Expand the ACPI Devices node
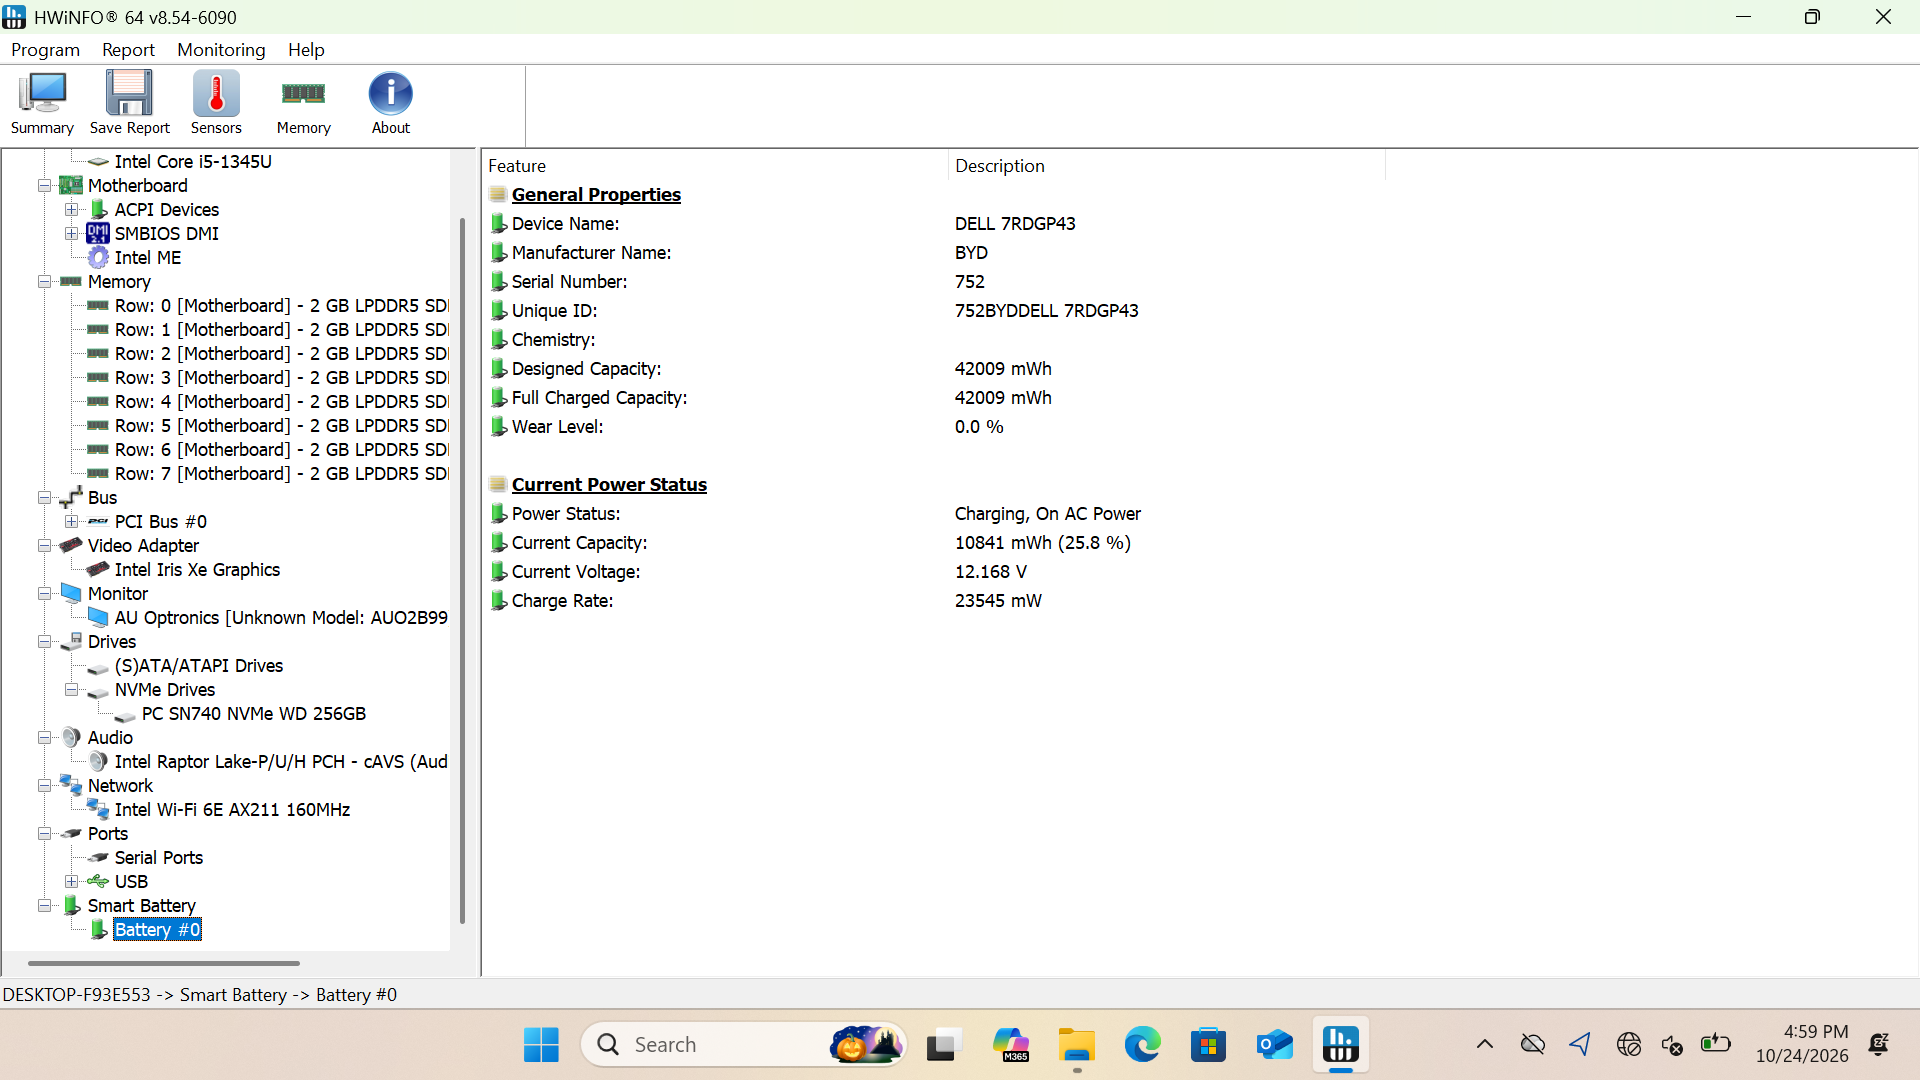Screen dimensions: 1920x1080 (x=71, y=210)
